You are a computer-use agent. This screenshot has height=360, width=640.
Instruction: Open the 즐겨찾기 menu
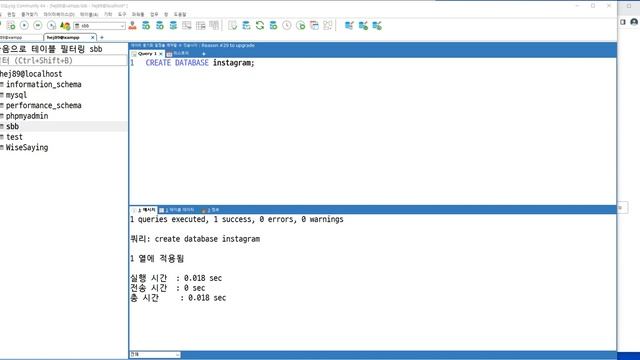coord(29,14)
